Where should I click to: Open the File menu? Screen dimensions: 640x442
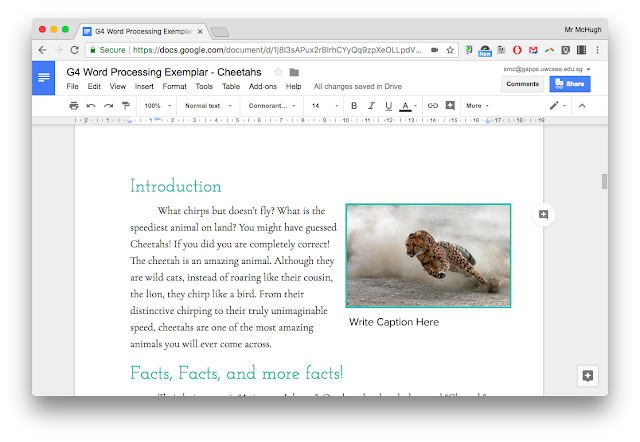72,87
